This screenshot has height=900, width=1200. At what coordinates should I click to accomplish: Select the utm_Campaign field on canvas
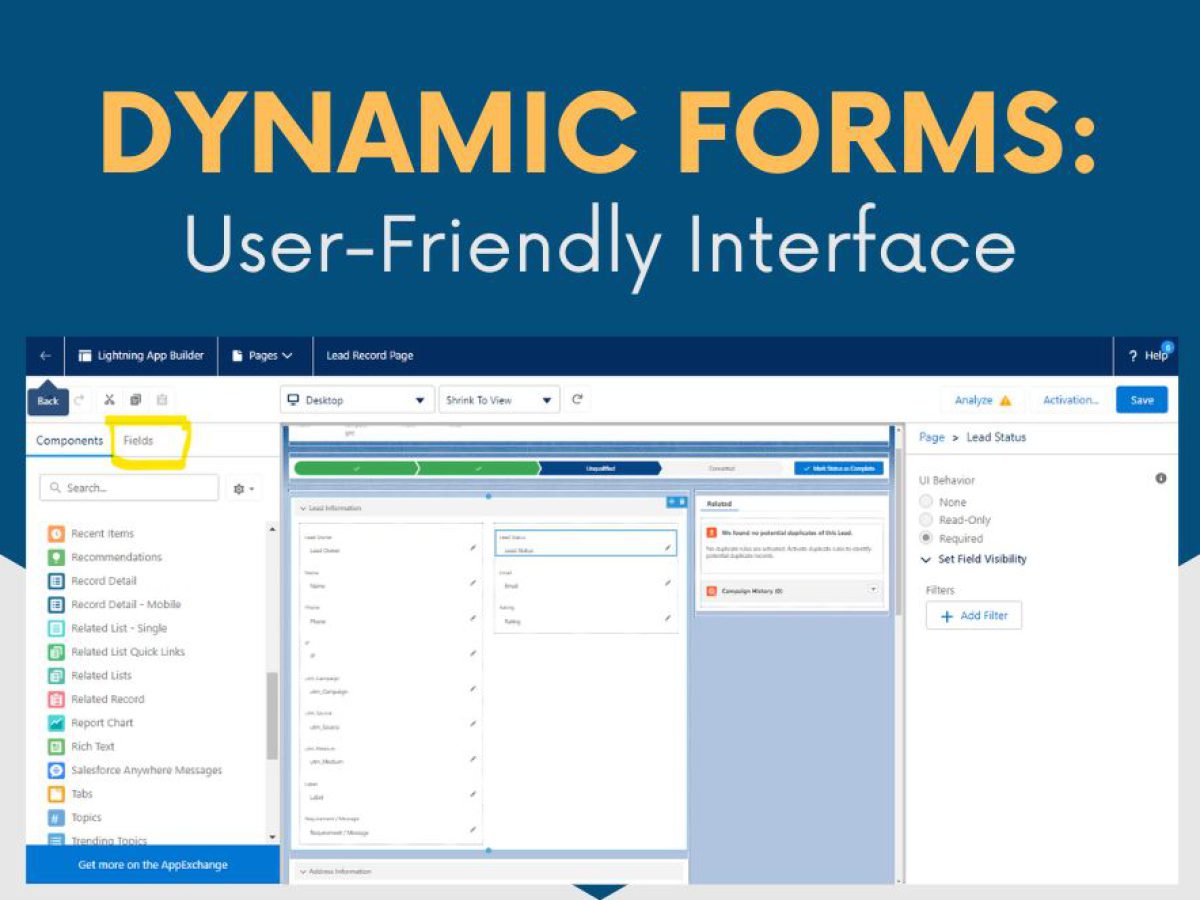pos(393,686)
